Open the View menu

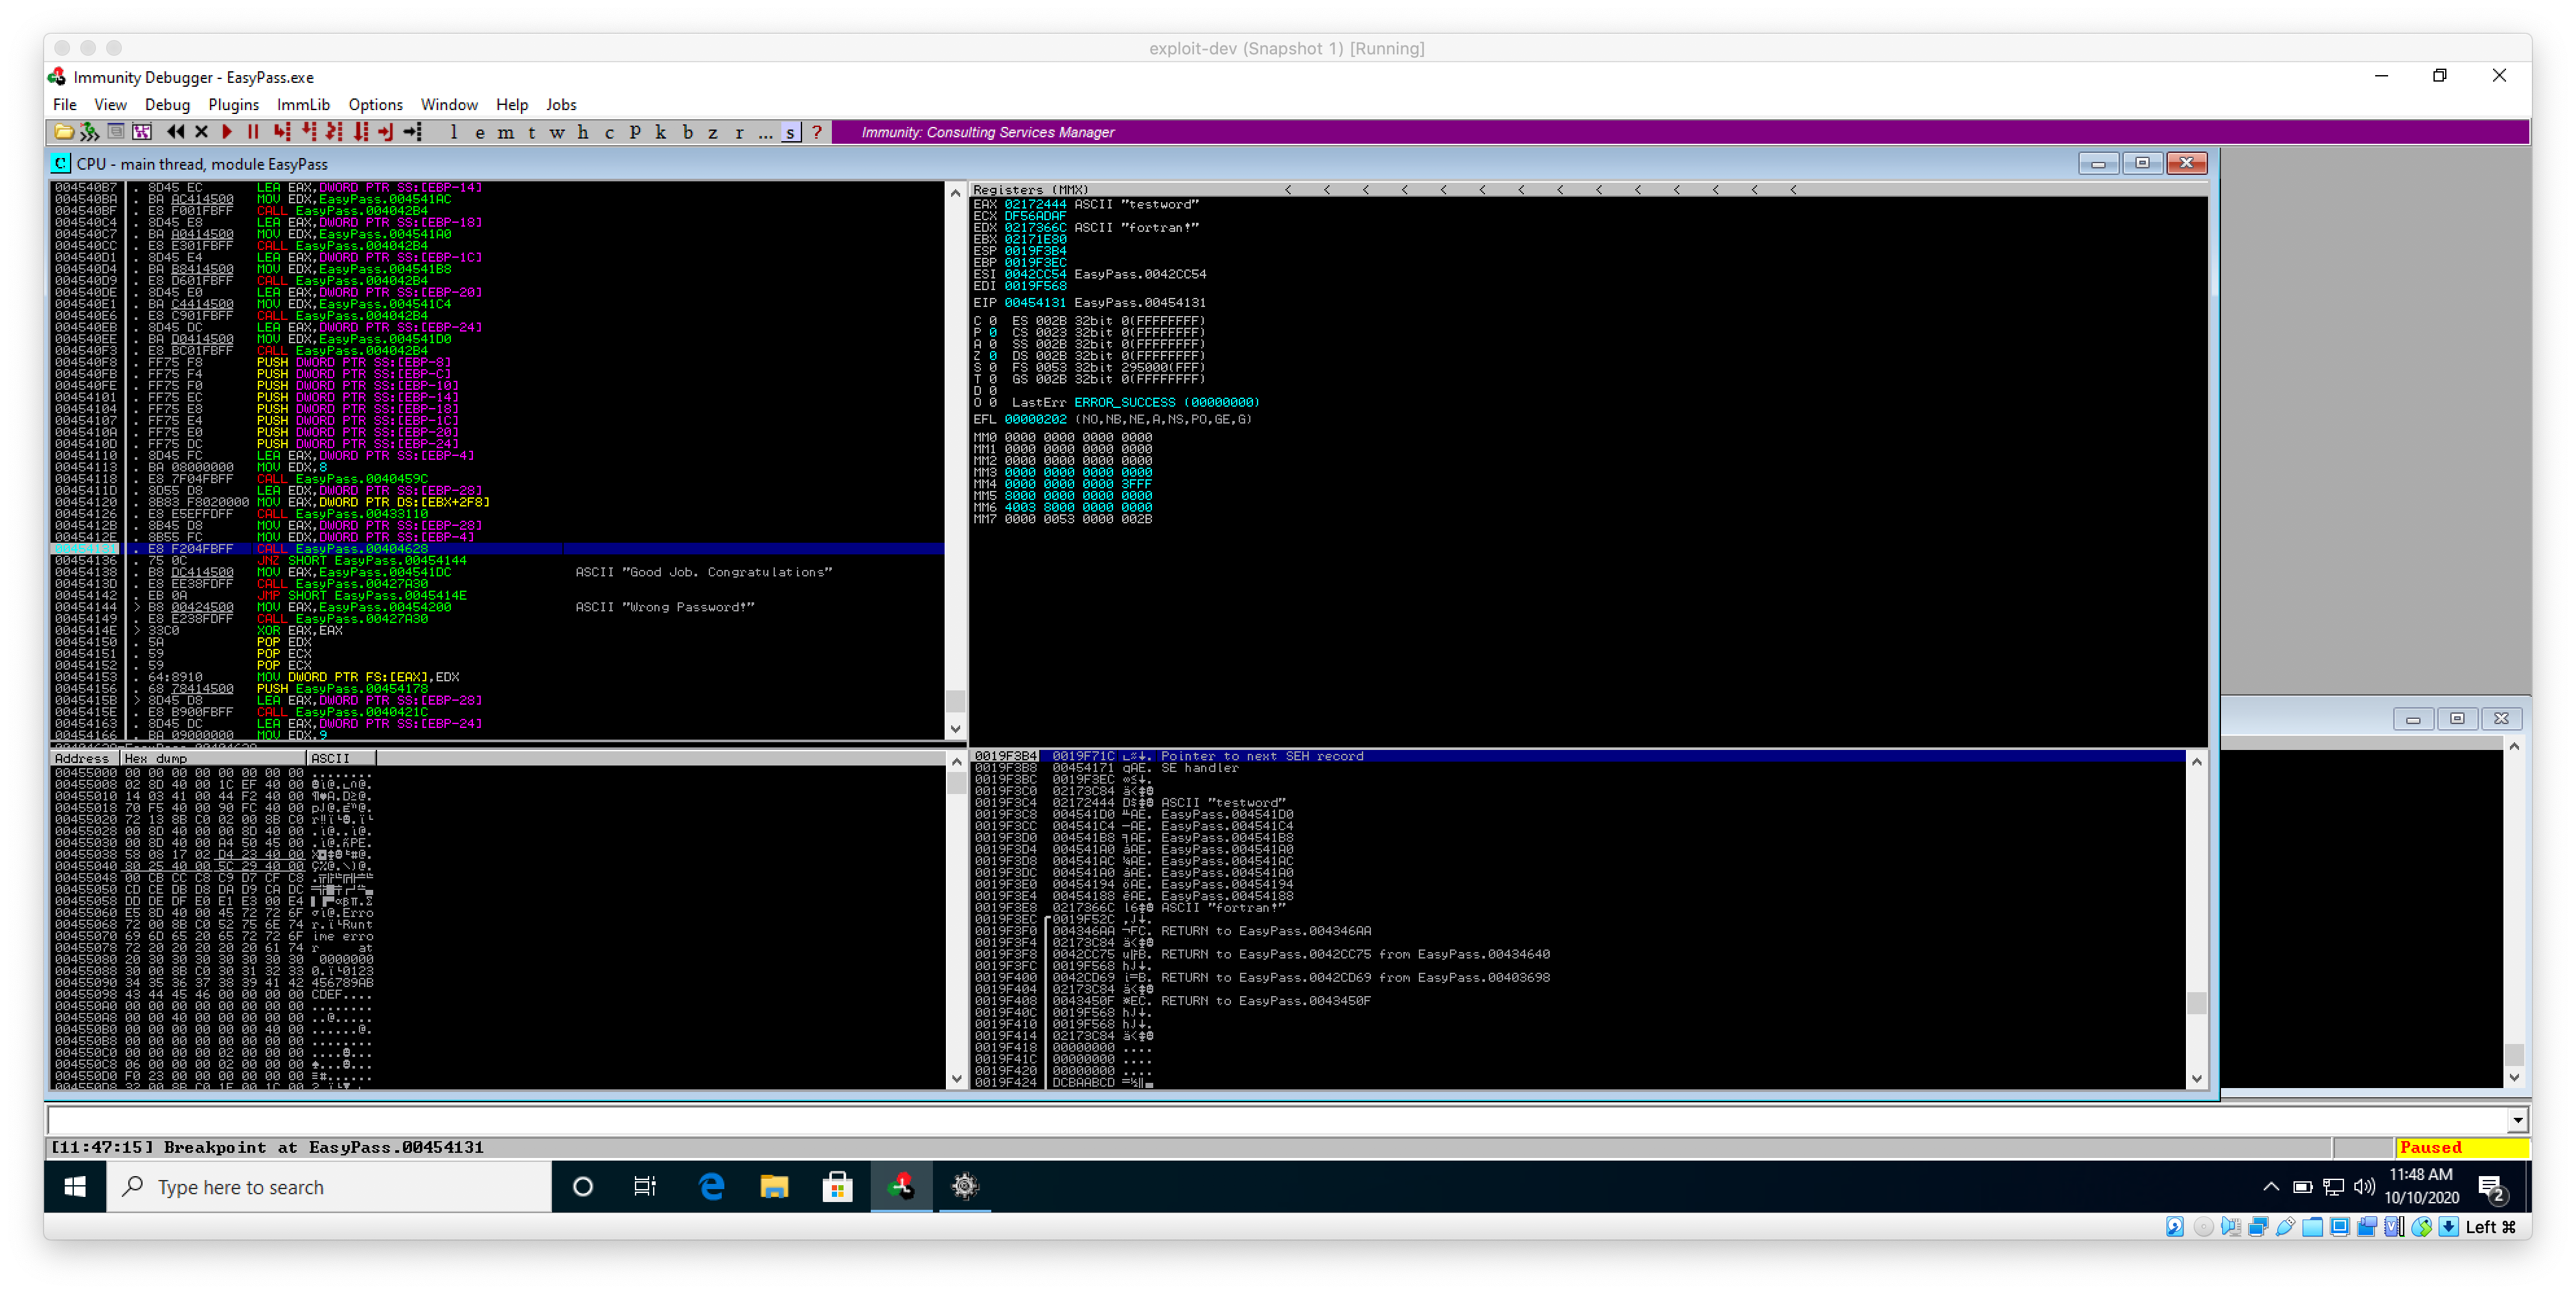click(110, 105)
